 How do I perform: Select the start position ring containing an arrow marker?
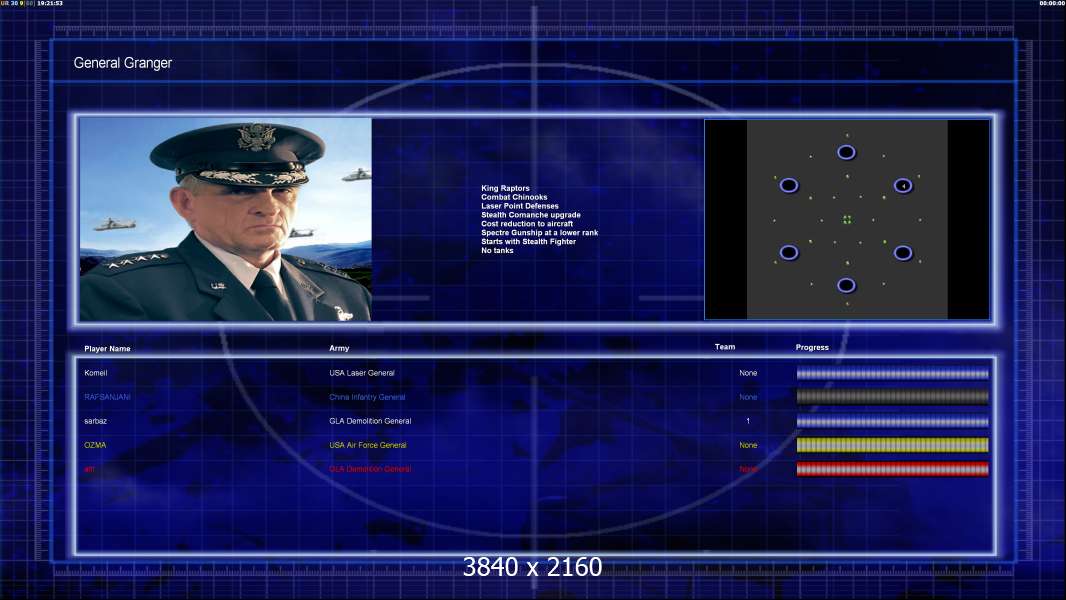(903, 186)
